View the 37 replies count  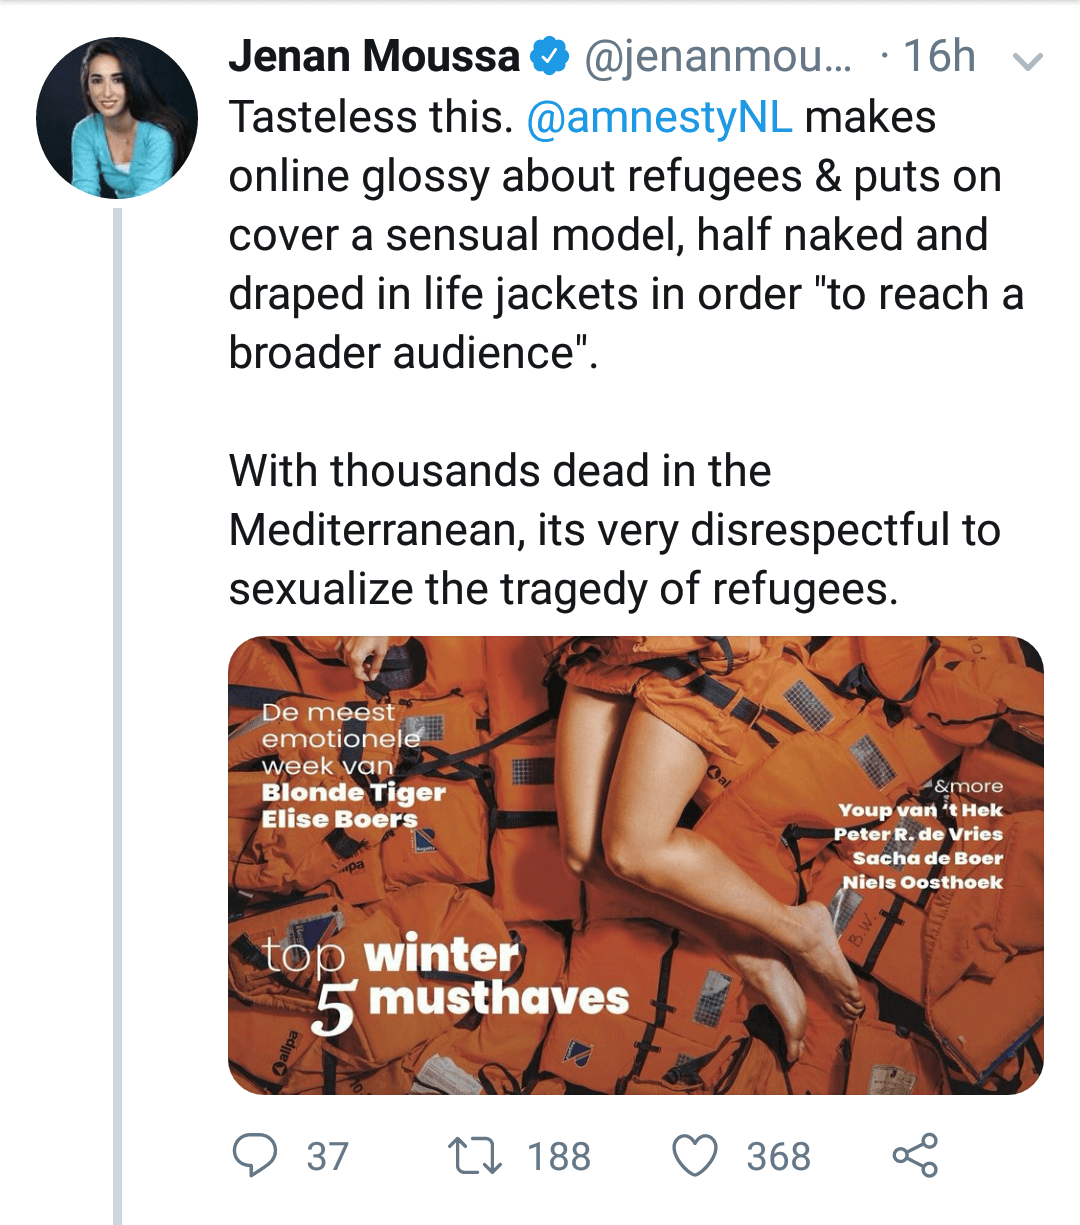click(327, 1157)
